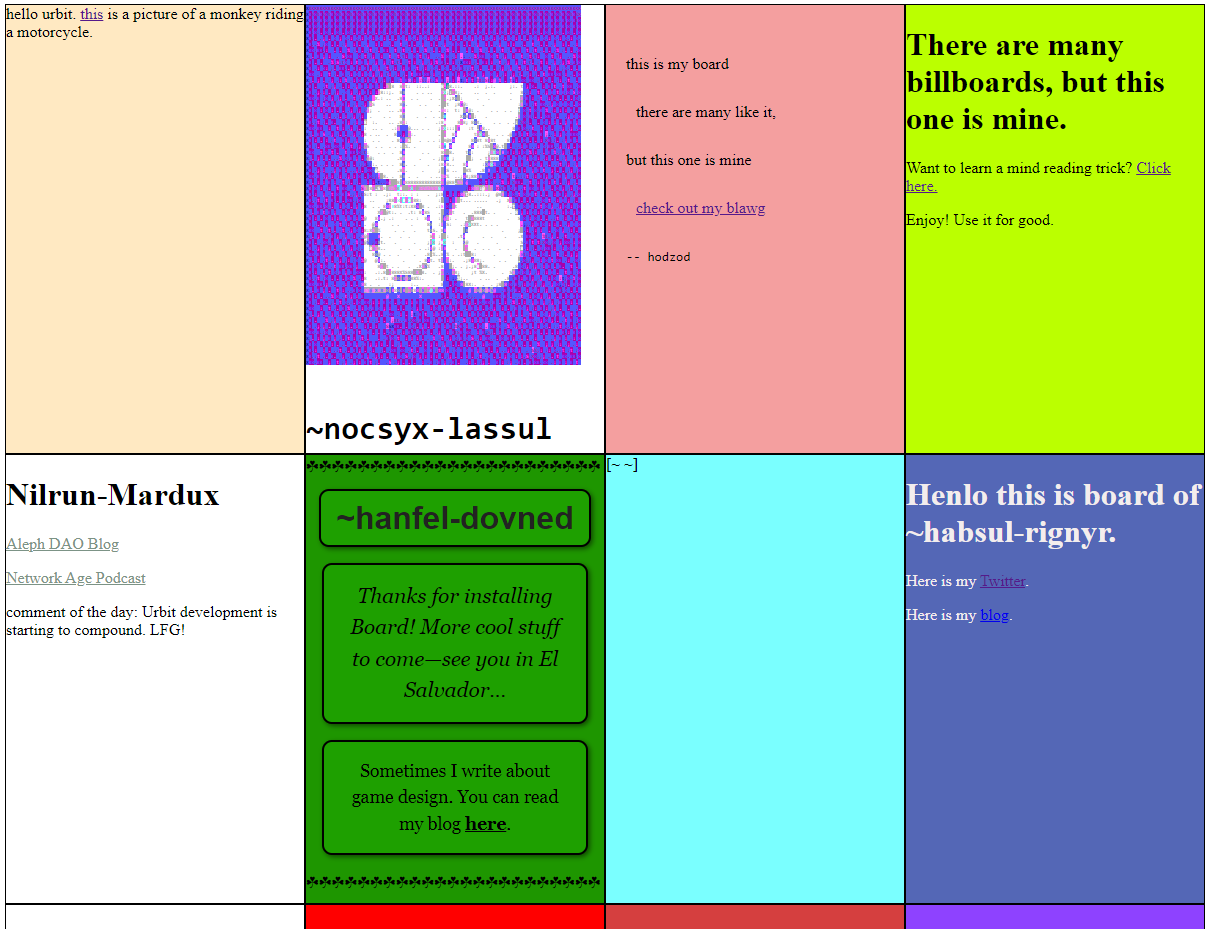Click the "Thanks for installing Board!" box

coord(455,643)
